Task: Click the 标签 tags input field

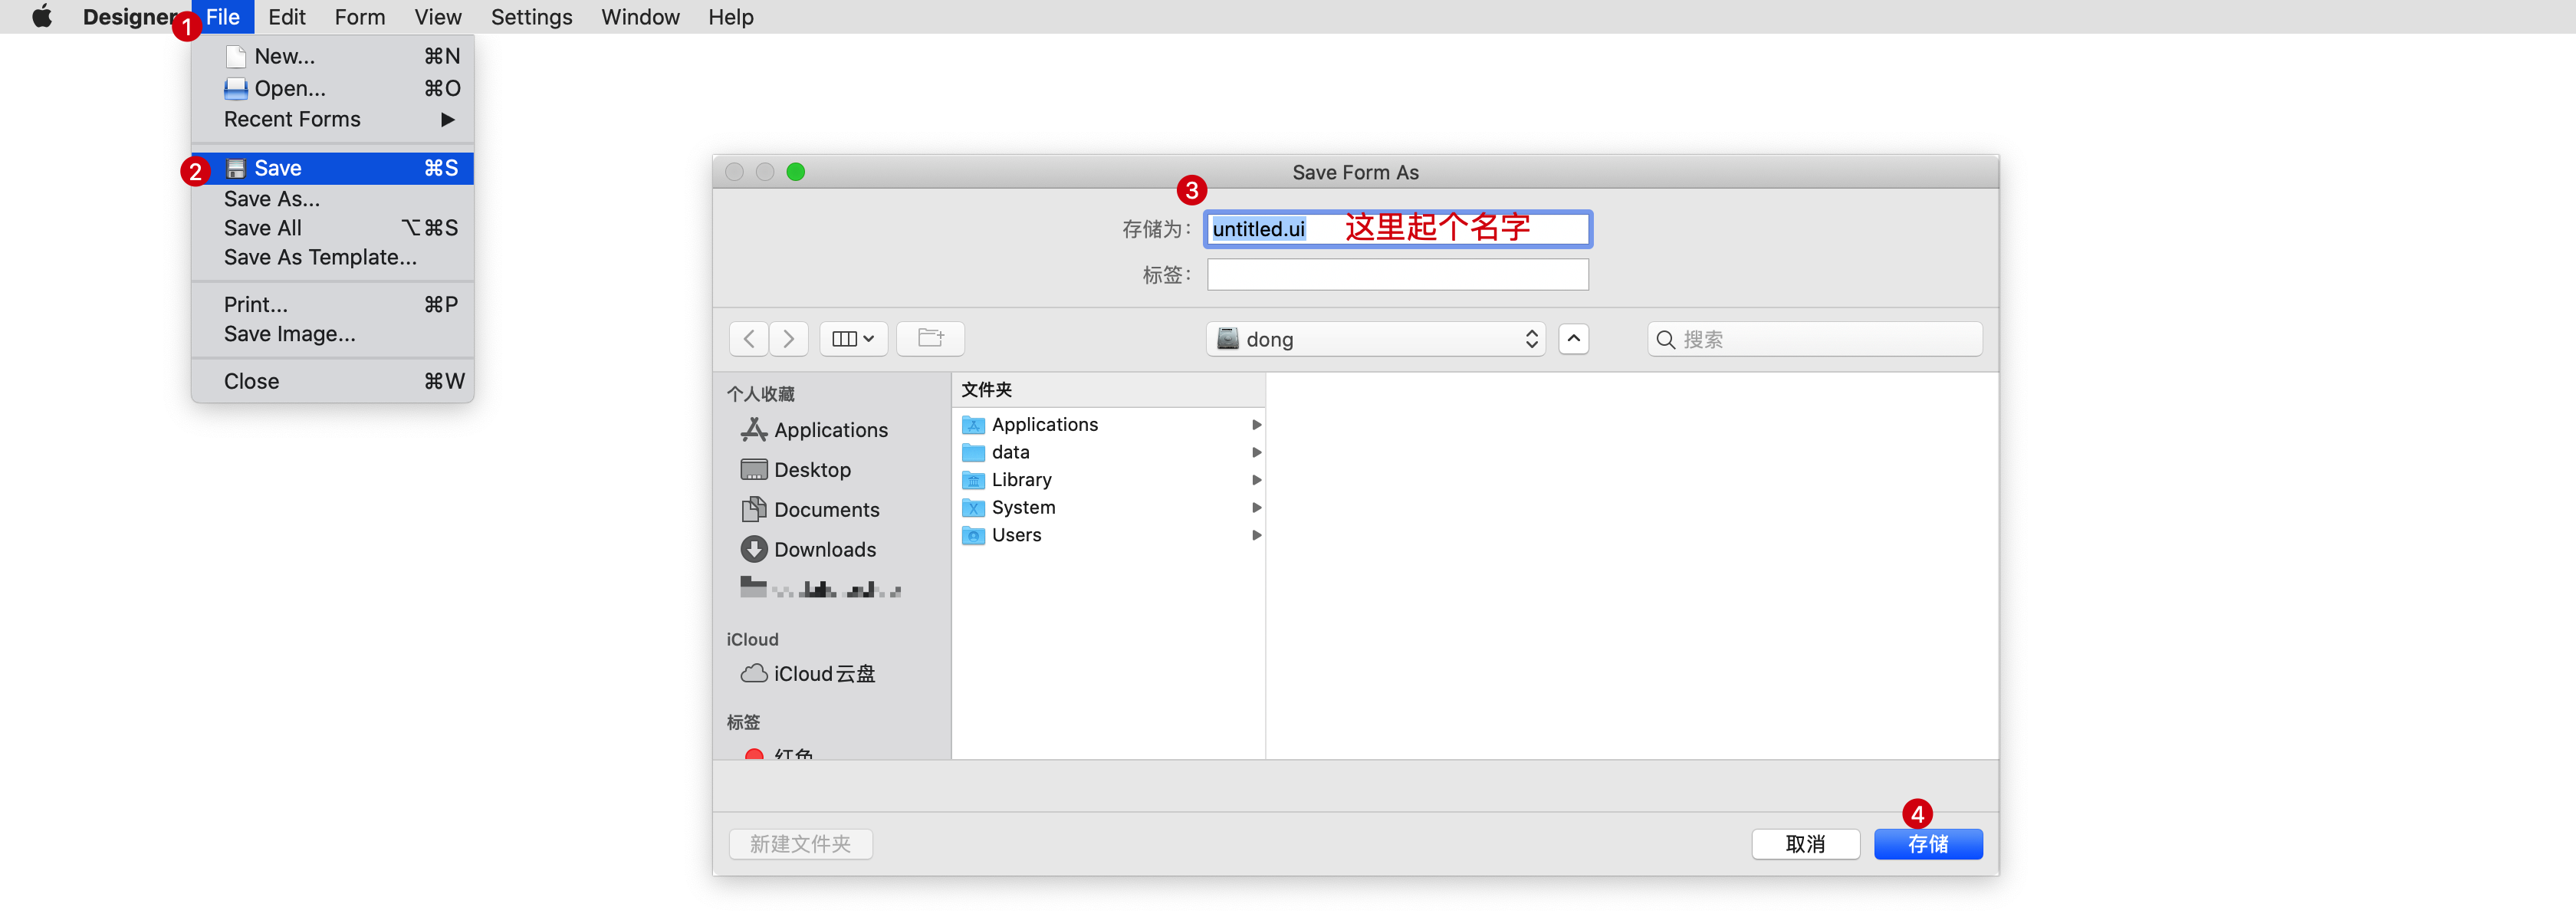Action: [1397, 275]
